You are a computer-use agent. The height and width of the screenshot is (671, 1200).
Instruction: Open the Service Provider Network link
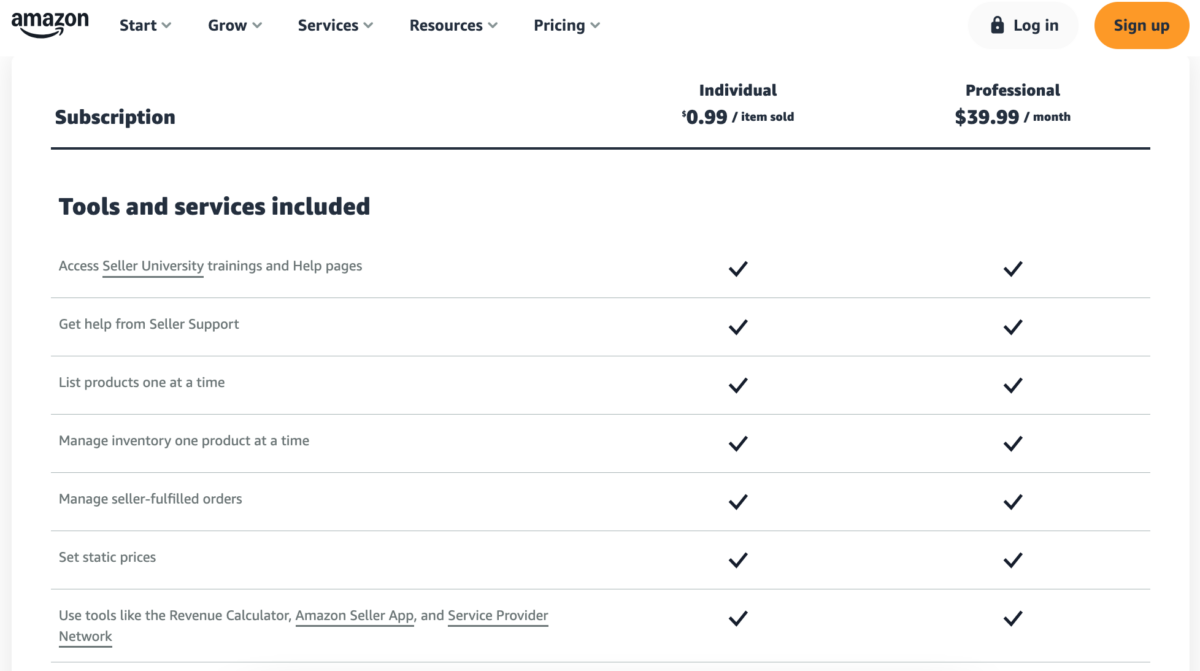pos(497,615)
